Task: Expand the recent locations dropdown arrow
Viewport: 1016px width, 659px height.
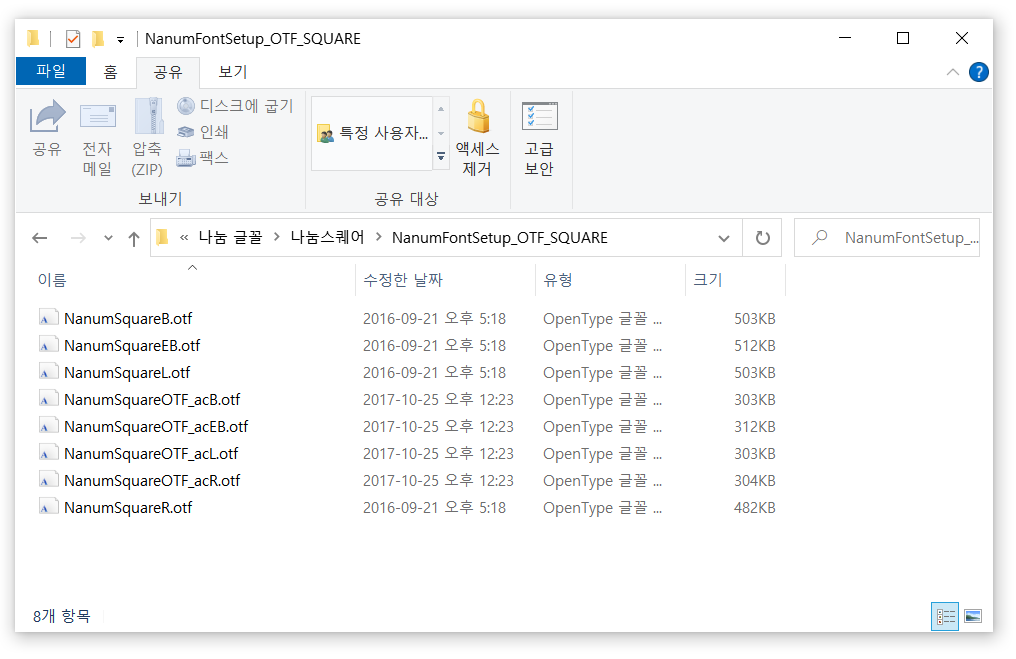Action: click(108, 238)
